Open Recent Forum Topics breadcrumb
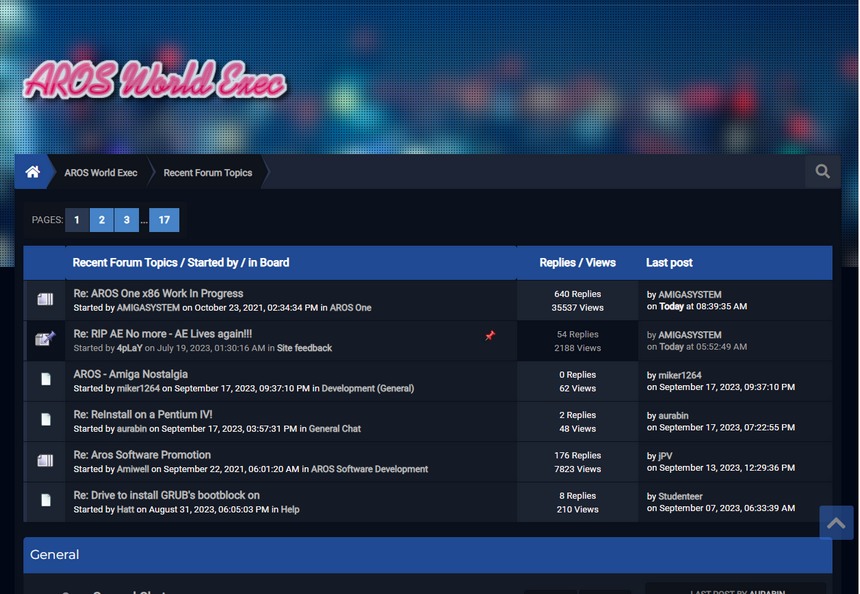860x594 pixels. pos(208,173)
